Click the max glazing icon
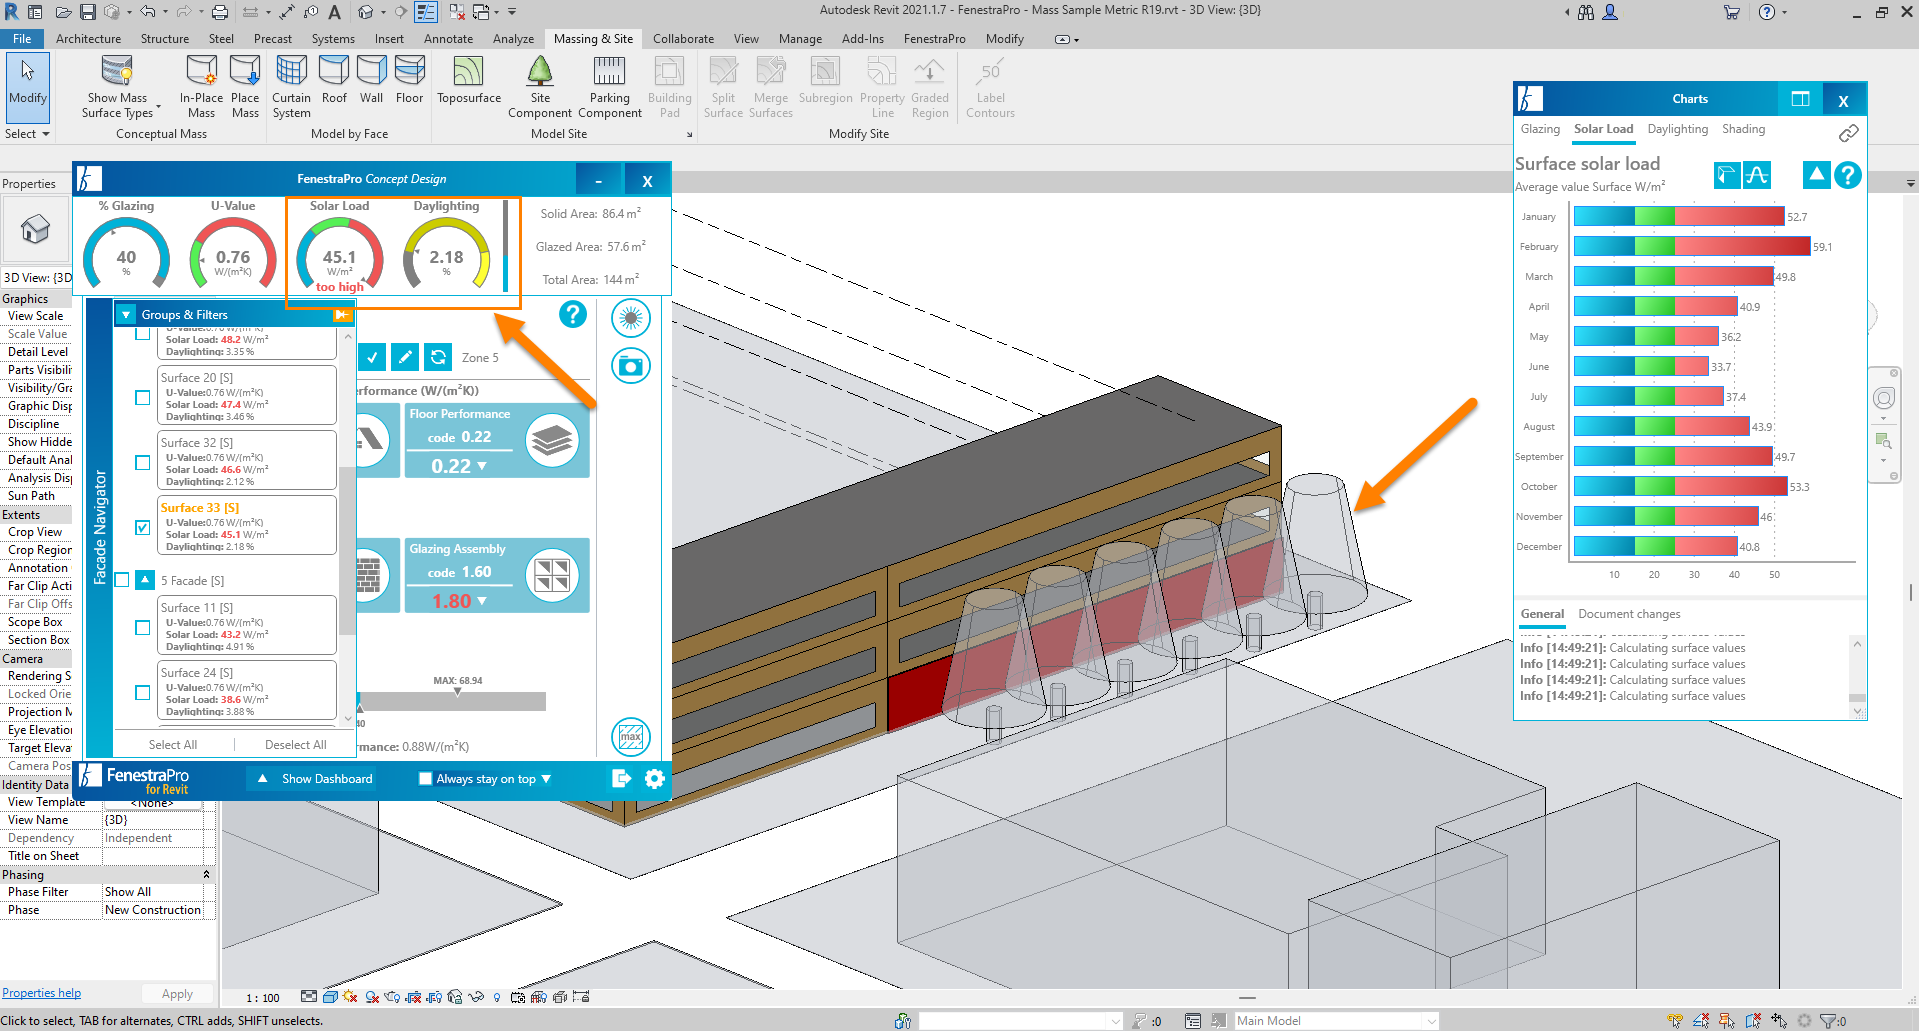Image resolution: width=1919 pixels, height=1031 pixels. coord(631,738)
